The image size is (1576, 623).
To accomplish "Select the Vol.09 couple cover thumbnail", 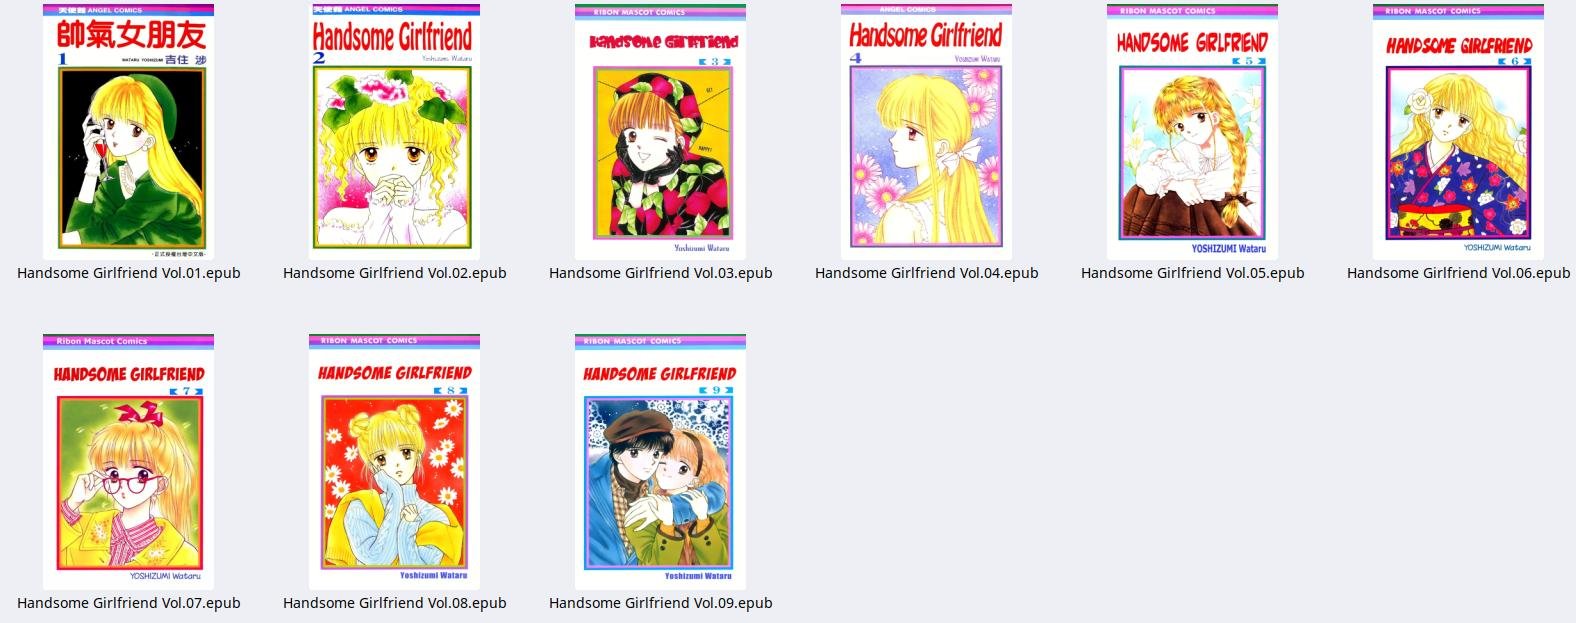I will click(660, 462).
